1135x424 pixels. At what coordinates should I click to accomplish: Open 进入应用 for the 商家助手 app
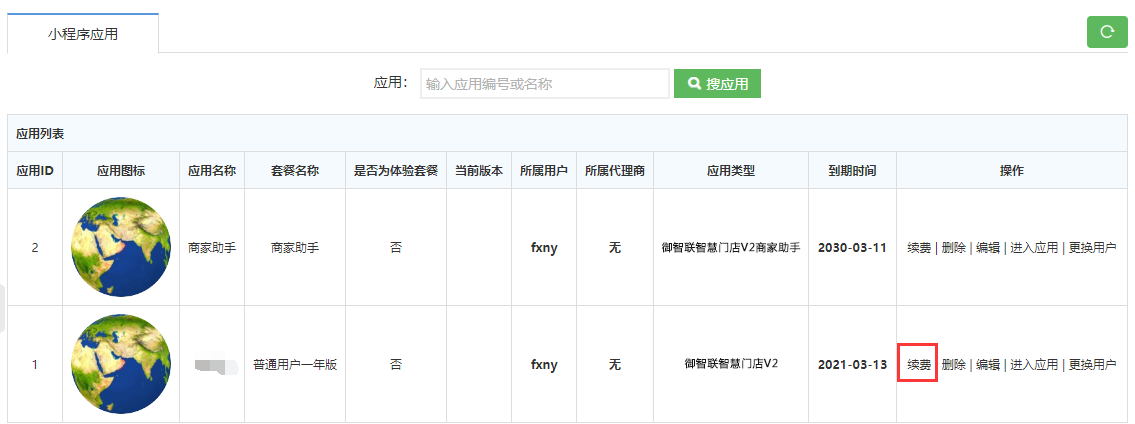1034,248
